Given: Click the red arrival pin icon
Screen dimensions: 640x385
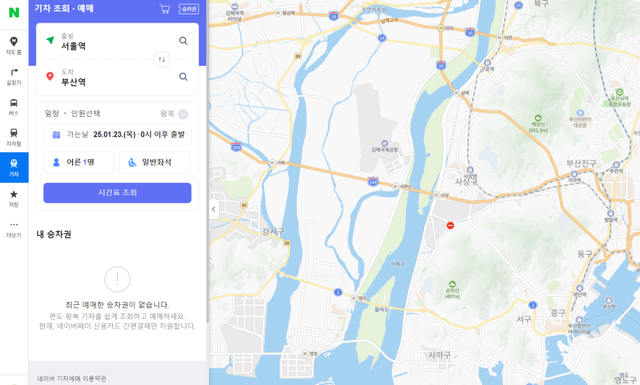Looking at the screenshot, I should click(50, 76).
